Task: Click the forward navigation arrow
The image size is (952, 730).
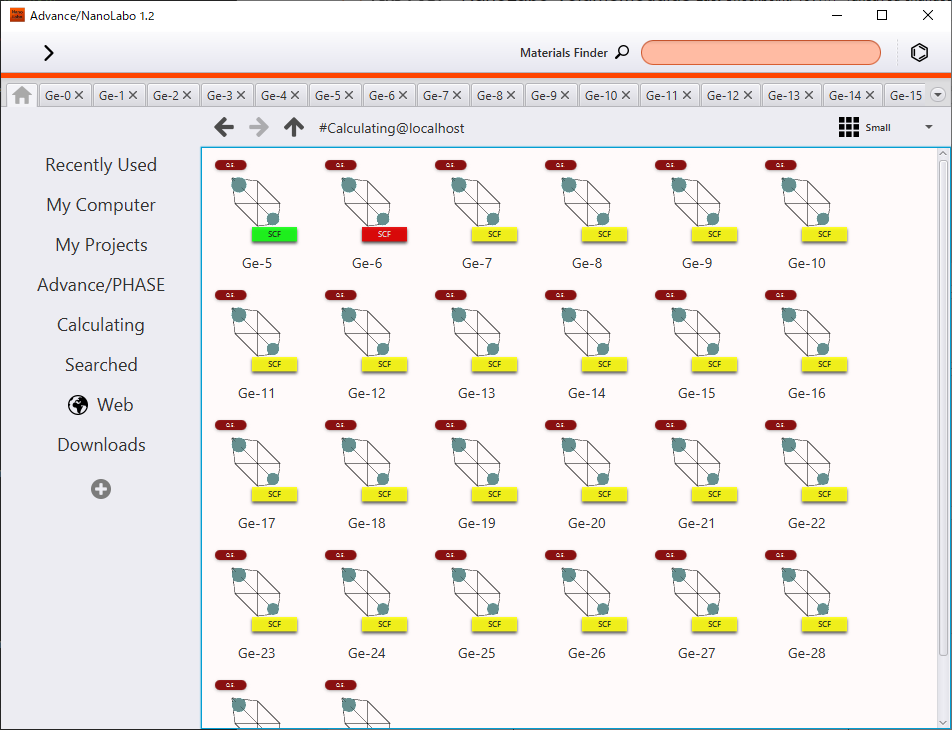Action: [x=259, y=128]
